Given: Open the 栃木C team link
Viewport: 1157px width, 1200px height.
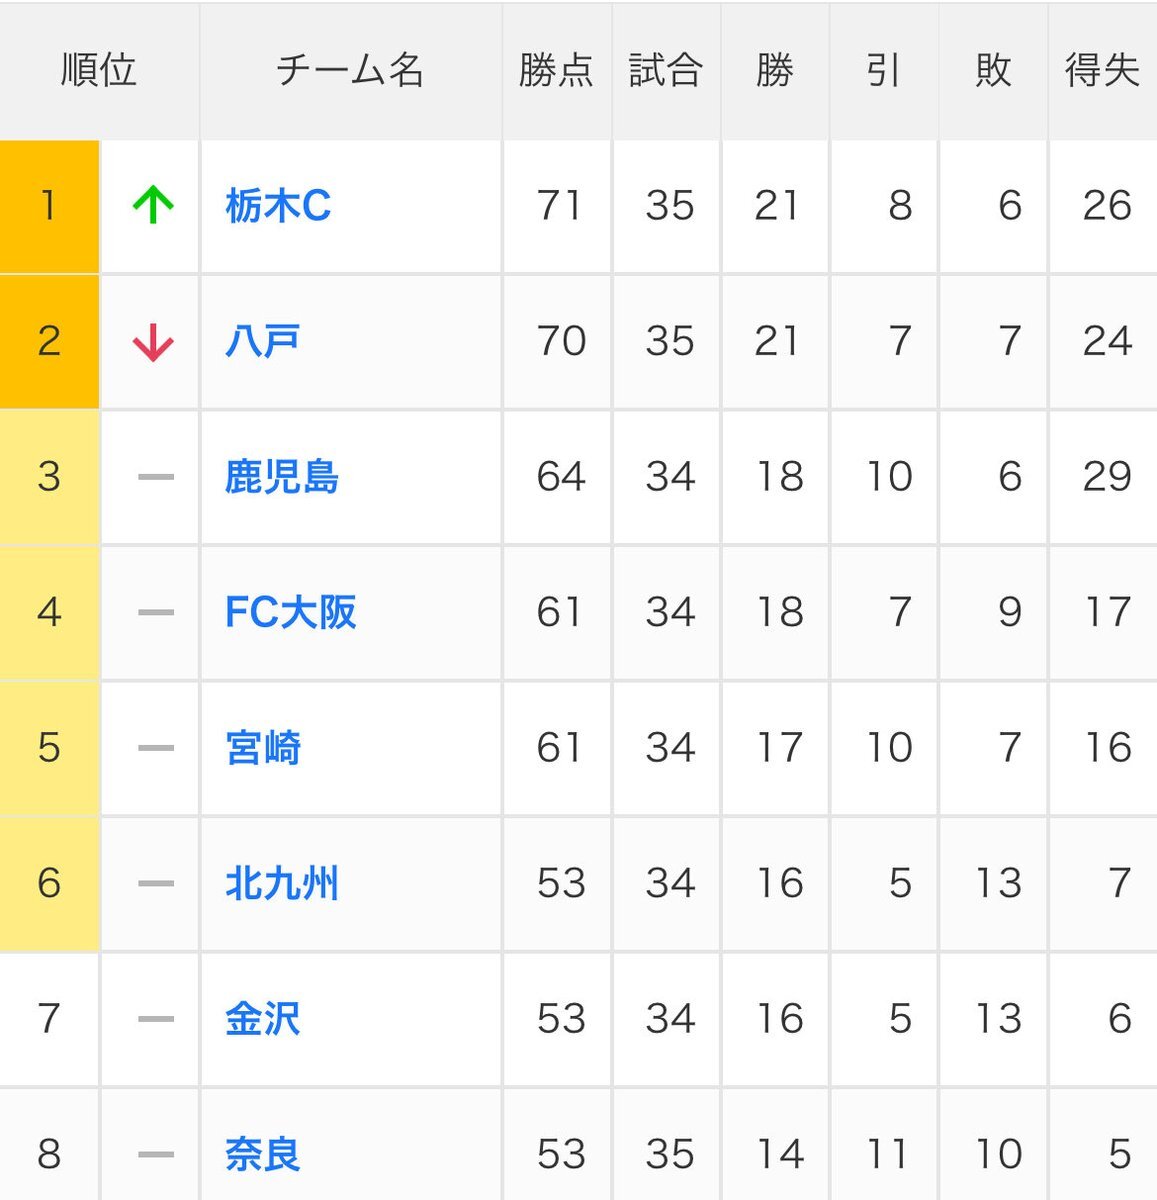Looking at the screenshot, I should tap(278, 206).
